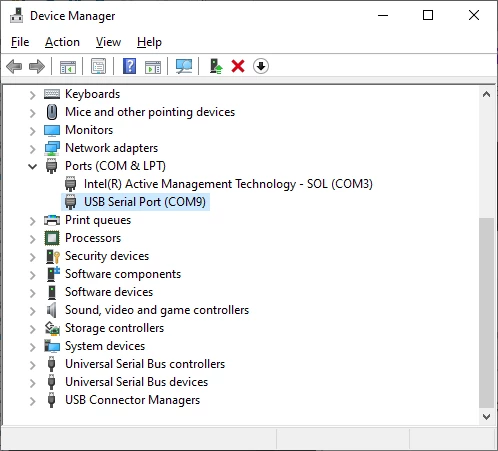Viewport: 498px width, 451px height.
Task: Click the Update device driver icon
Action: (216, 66)
